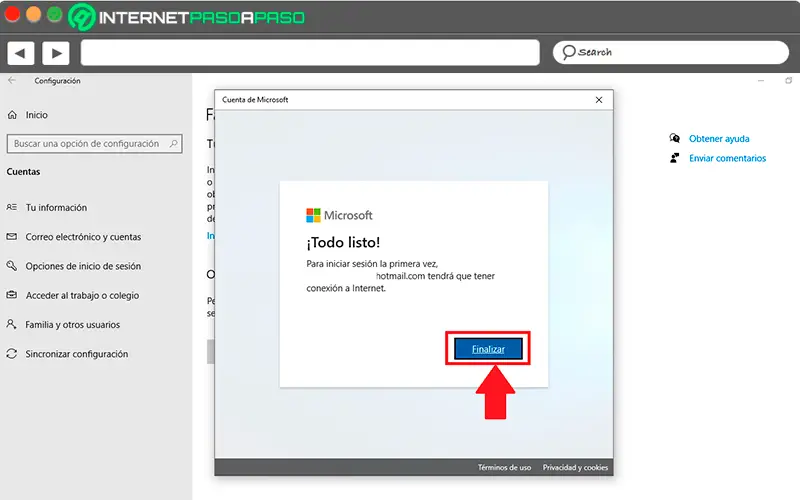Restore the Configuración window
This screenshot has height=500, width=800.
[788, 81]
